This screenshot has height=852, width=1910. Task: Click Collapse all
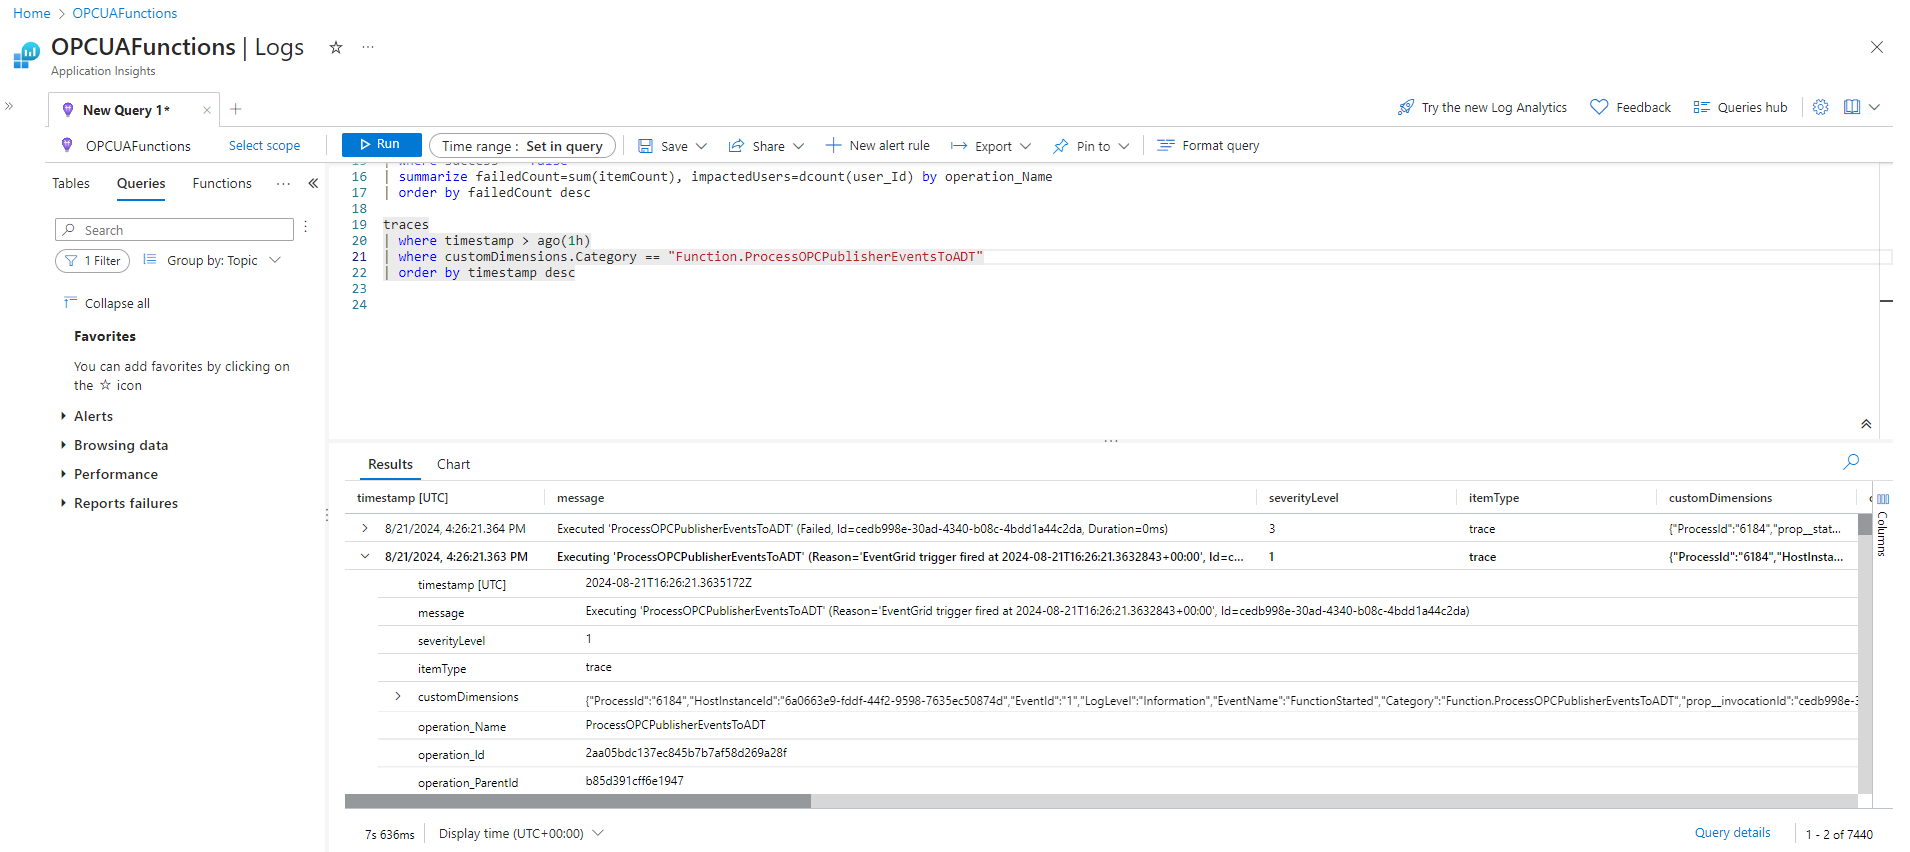pos(107,303)
